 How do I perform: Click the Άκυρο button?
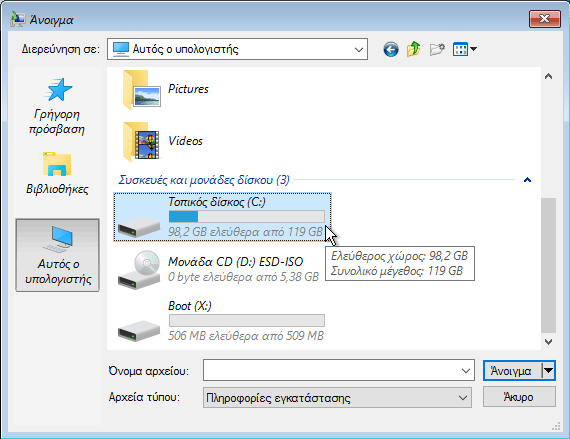[x=519, y=397]
